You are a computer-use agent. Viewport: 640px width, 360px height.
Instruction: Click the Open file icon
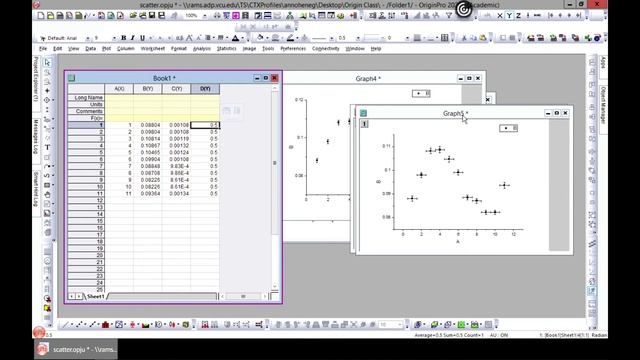[133, 16]
